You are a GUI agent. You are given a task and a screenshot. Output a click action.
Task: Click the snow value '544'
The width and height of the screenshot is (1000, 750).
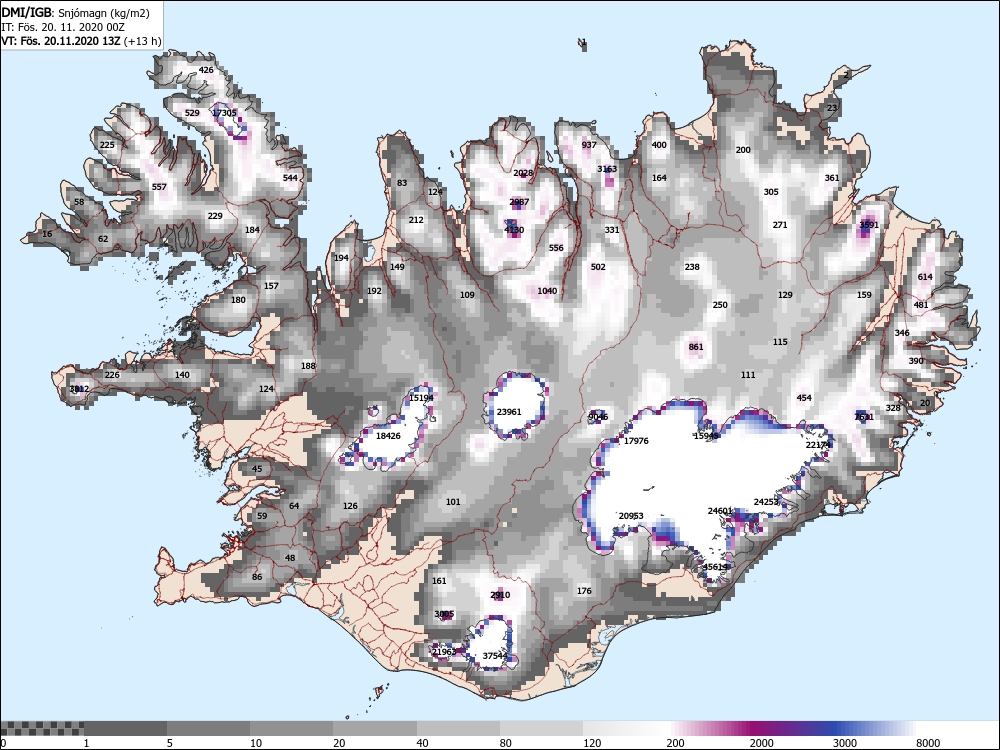290,178
